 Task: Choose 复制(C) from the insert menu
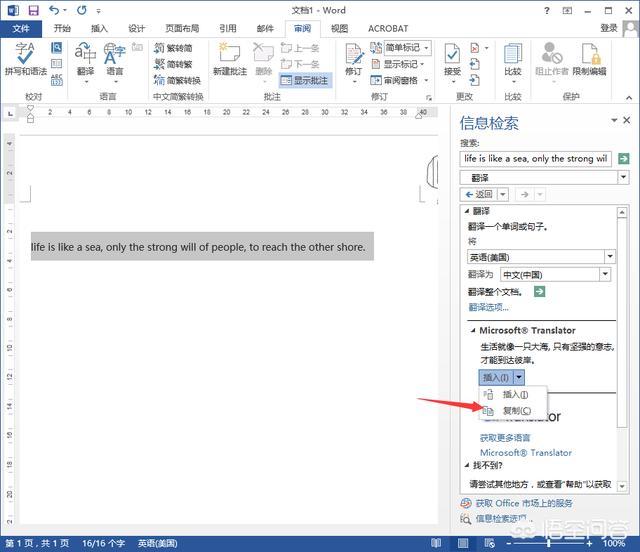click(516, 411)
